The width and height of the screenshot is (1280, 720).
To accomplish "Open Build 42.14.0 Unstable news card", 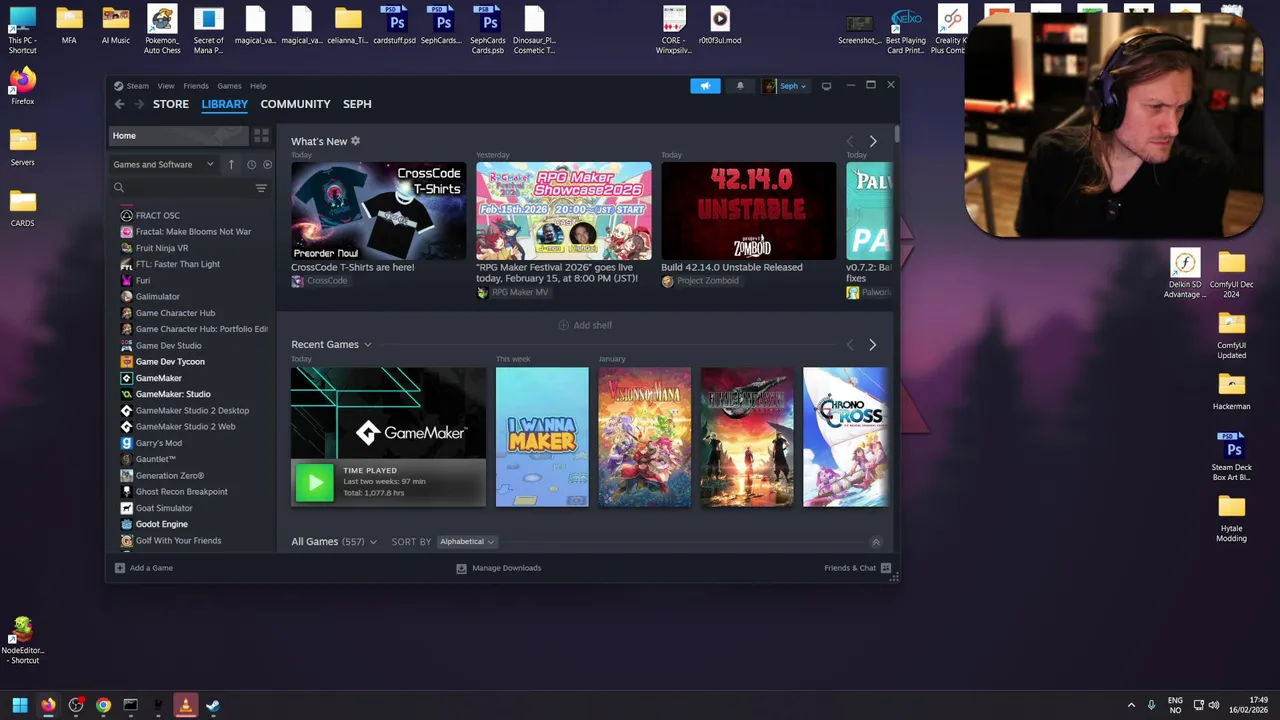I will 748,211.
